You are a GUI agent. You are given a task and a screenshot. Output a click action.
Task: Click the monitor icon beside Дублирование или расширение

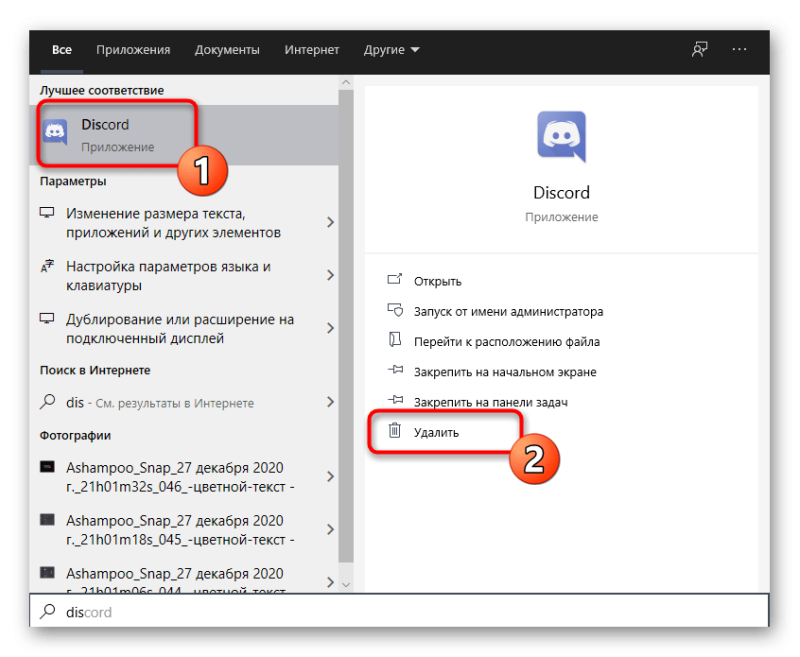click(47, 319)
